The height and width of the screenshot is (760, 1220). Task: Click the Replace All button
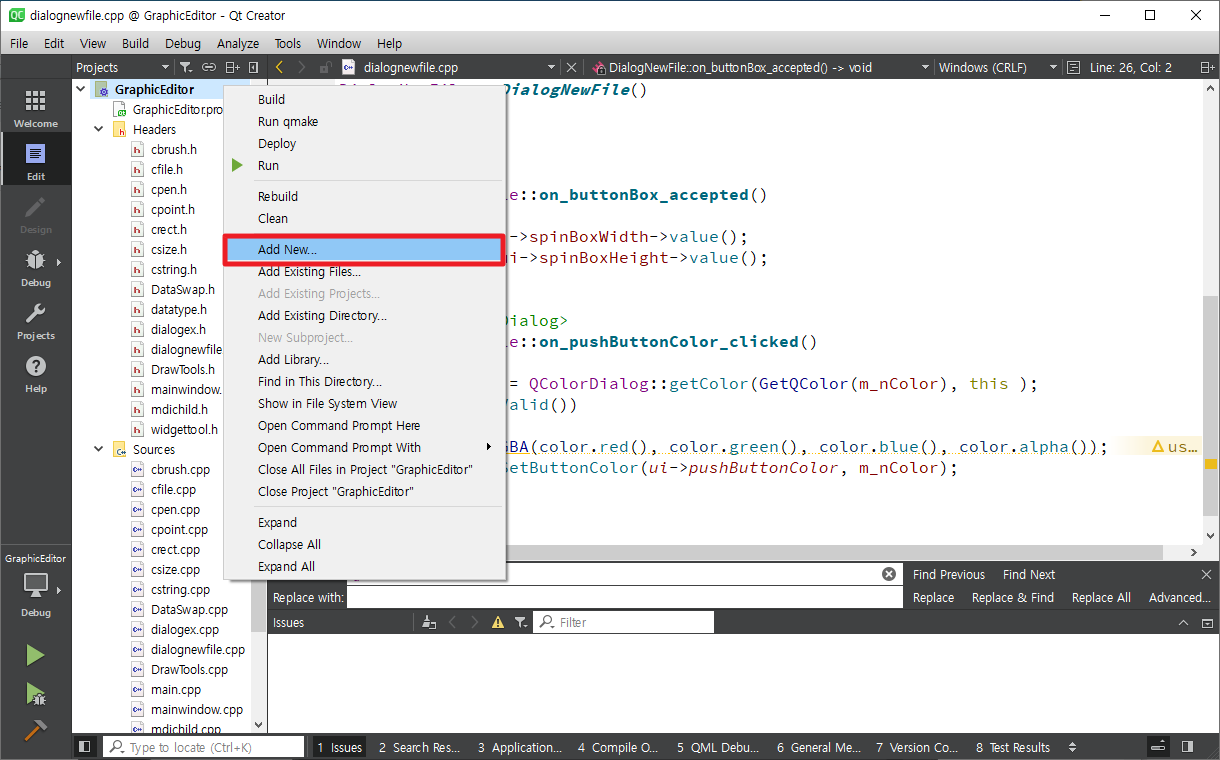tap(1101, 597)
